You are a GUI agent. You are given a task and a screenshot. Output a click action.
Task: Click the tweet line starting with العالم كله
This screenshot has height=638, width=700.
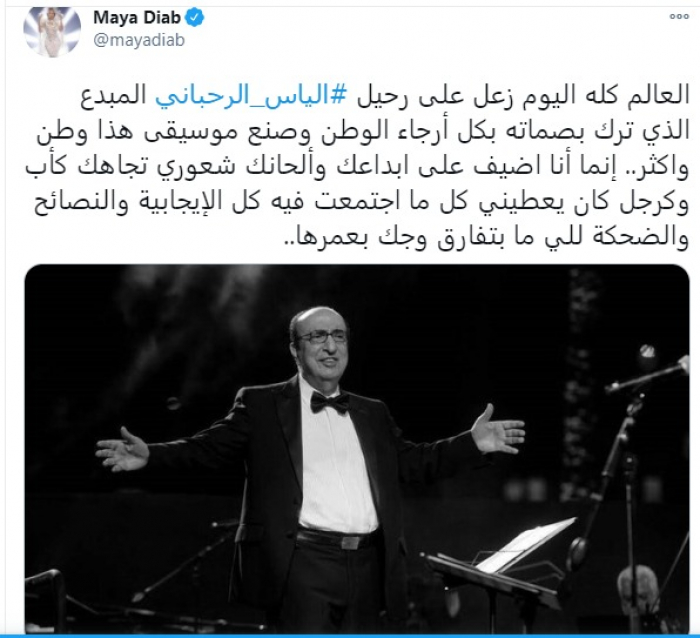(385, 97)
